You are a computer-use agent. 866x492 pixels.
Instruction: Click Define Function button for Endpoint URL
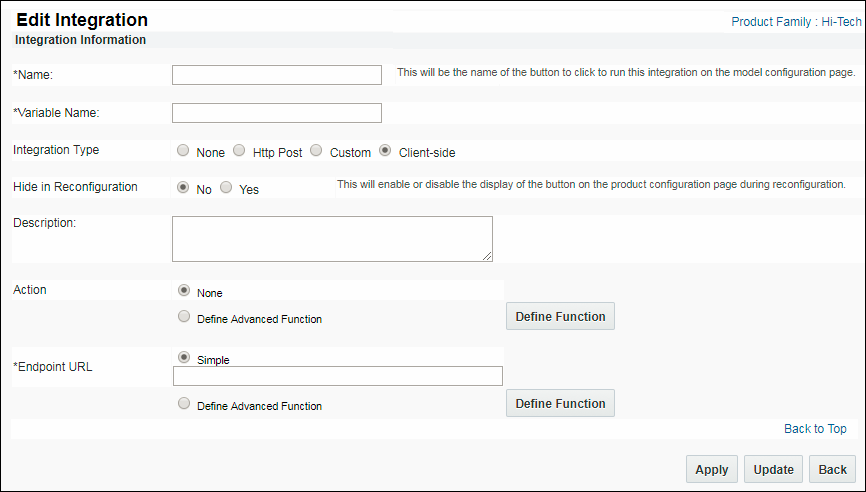561,404
